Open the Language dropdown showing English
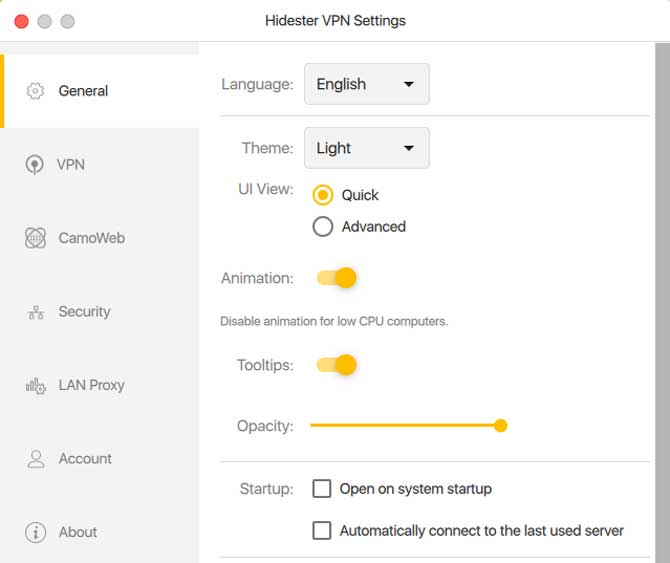Viewport: 670px width, 563px height. 367,84
